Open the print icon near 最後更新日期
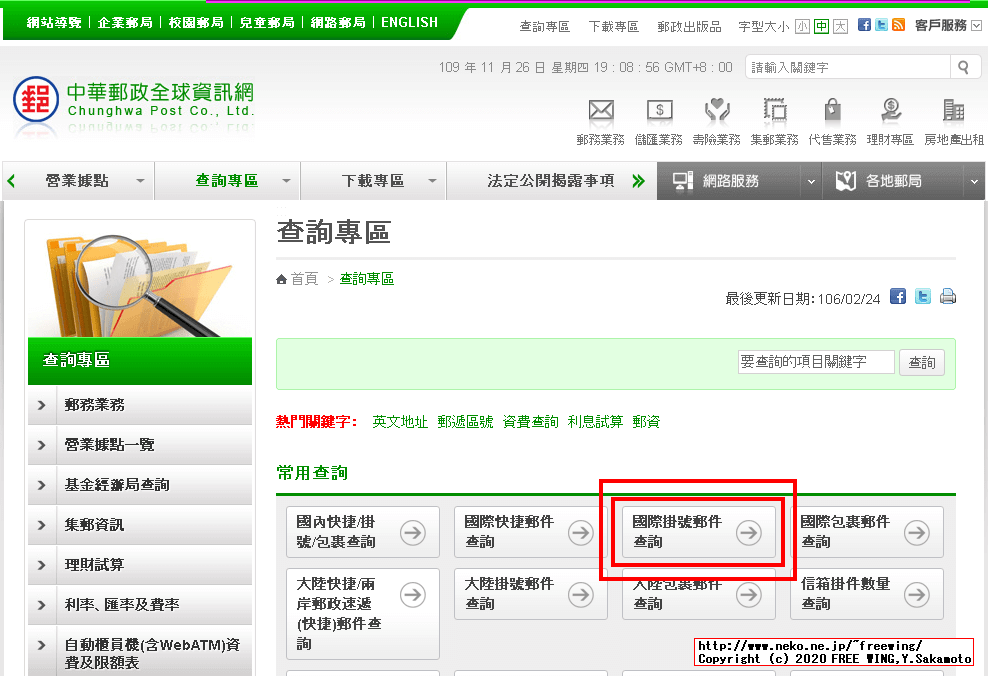The image size is (988, 676). [947, 296]
